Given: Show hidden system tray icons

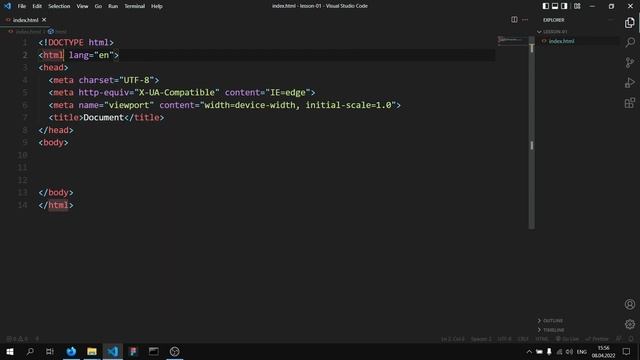Looking at the screenshot, I should (529, 351).
